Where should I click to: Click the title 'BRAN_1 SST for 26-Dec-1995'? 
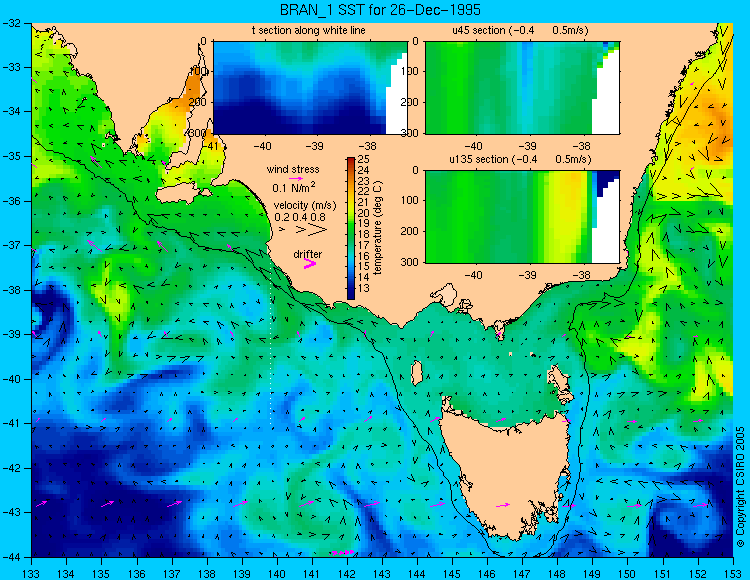click(x=380, y=10)
